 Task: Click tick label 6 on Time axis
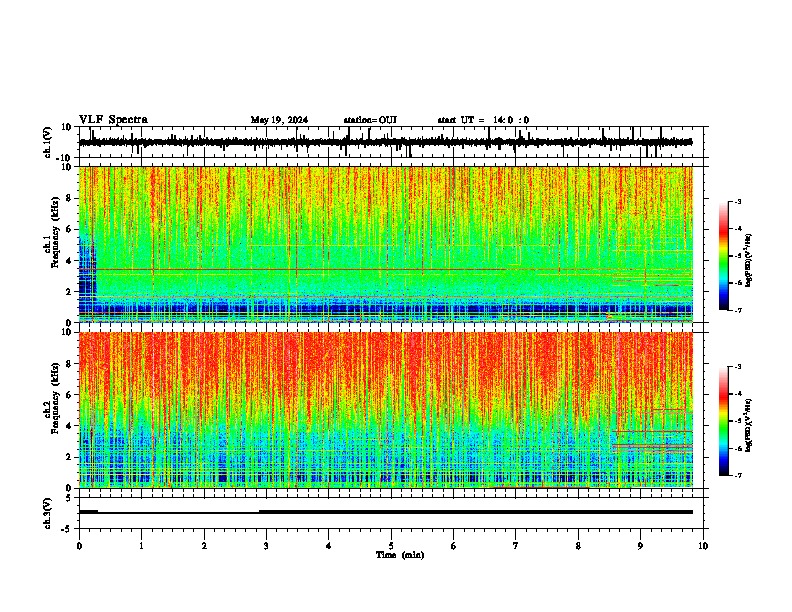coord(454,546)
